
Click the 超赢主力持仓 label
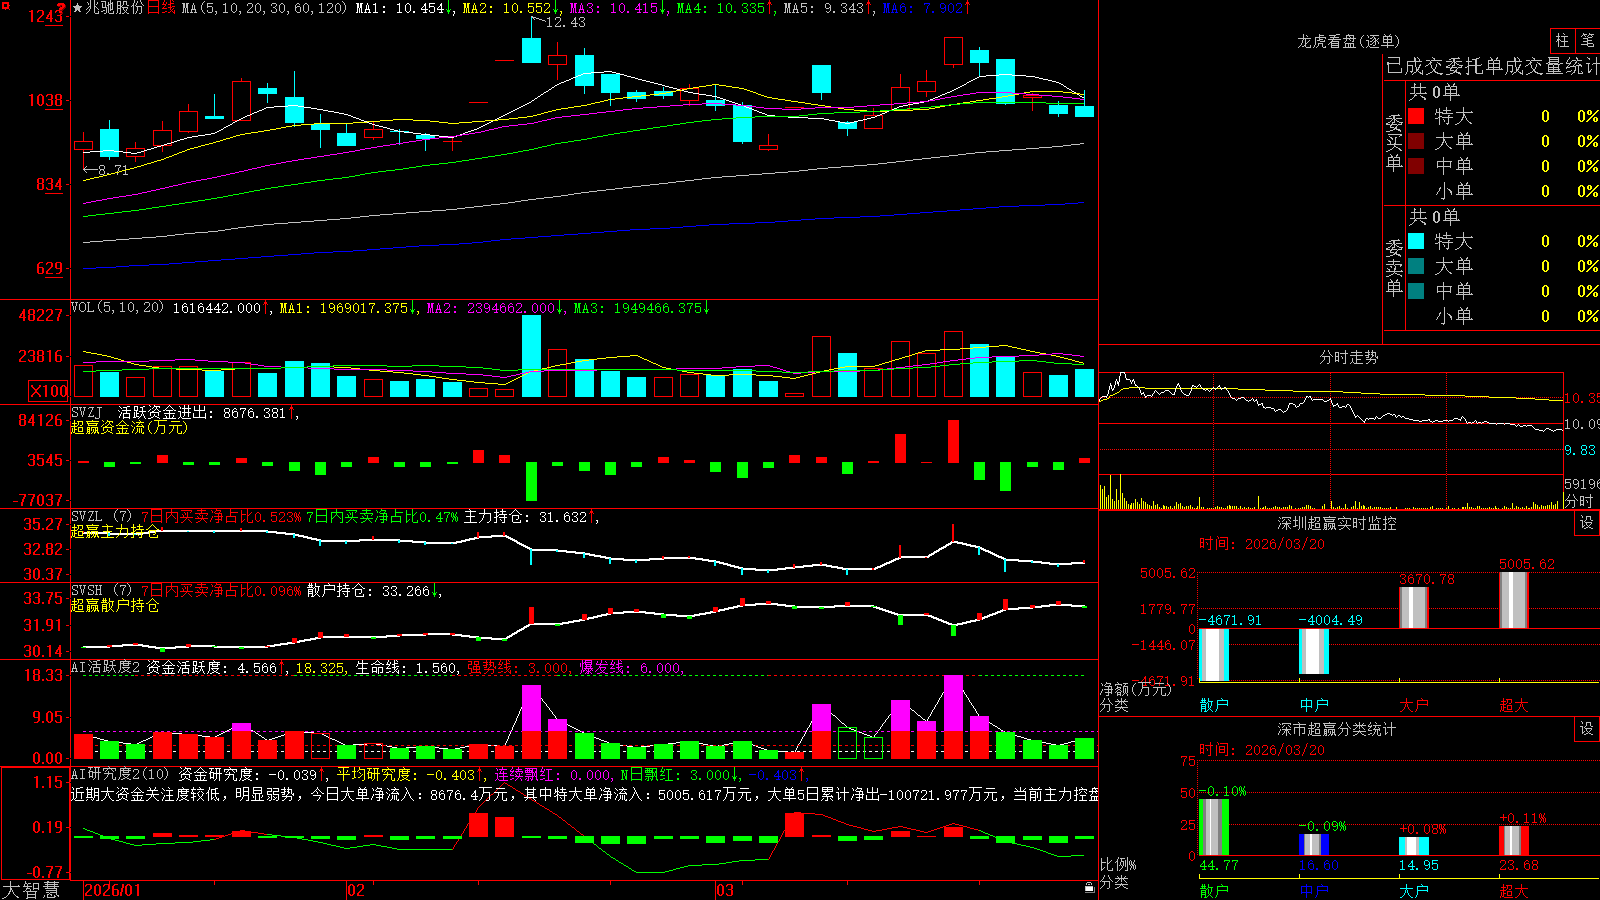coord(115,531)
